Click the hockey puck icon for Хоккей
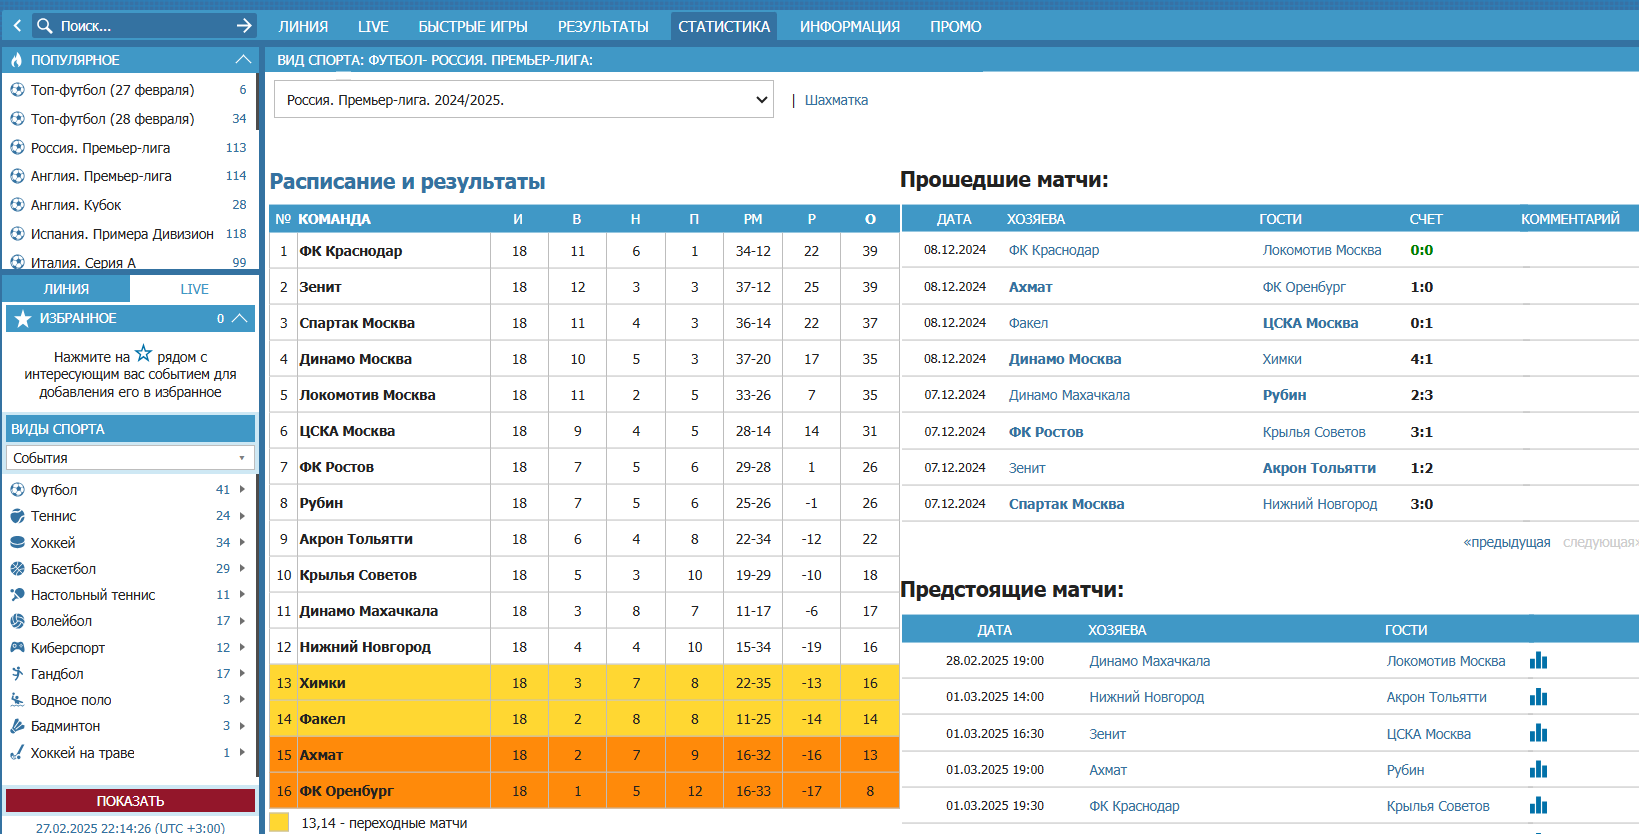The width and height of the screenshot is (1639, 834). tap(17, 543)
